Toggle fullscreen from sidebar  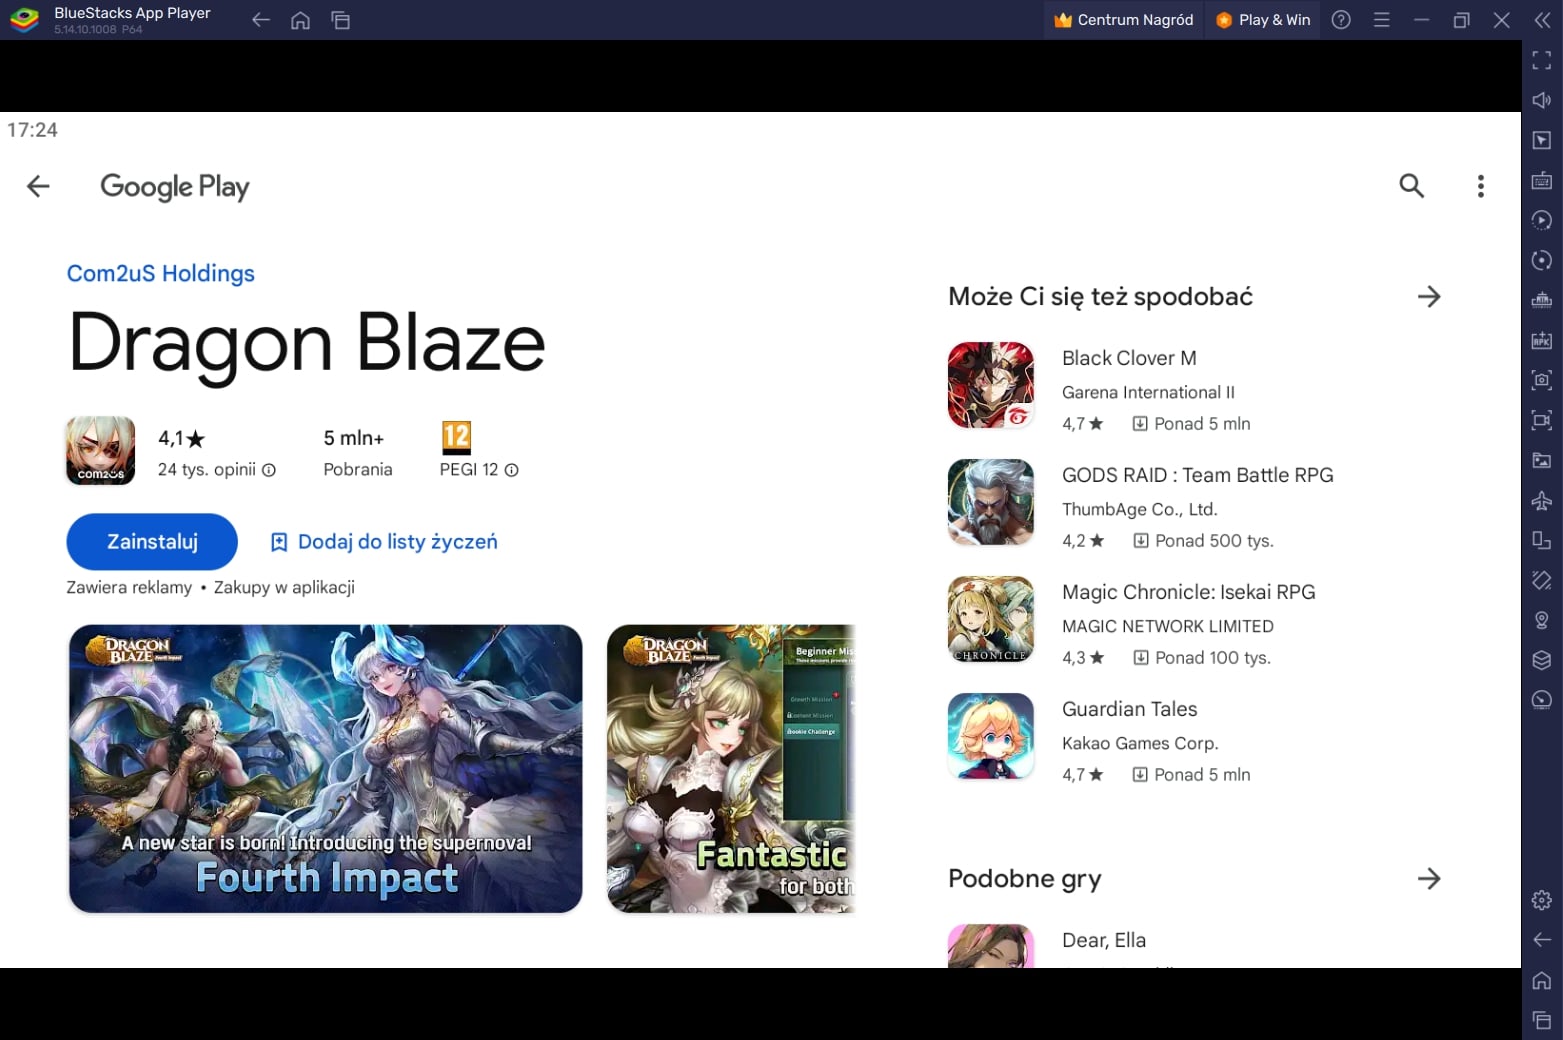pyautogui.click(x=1542, y=61)
